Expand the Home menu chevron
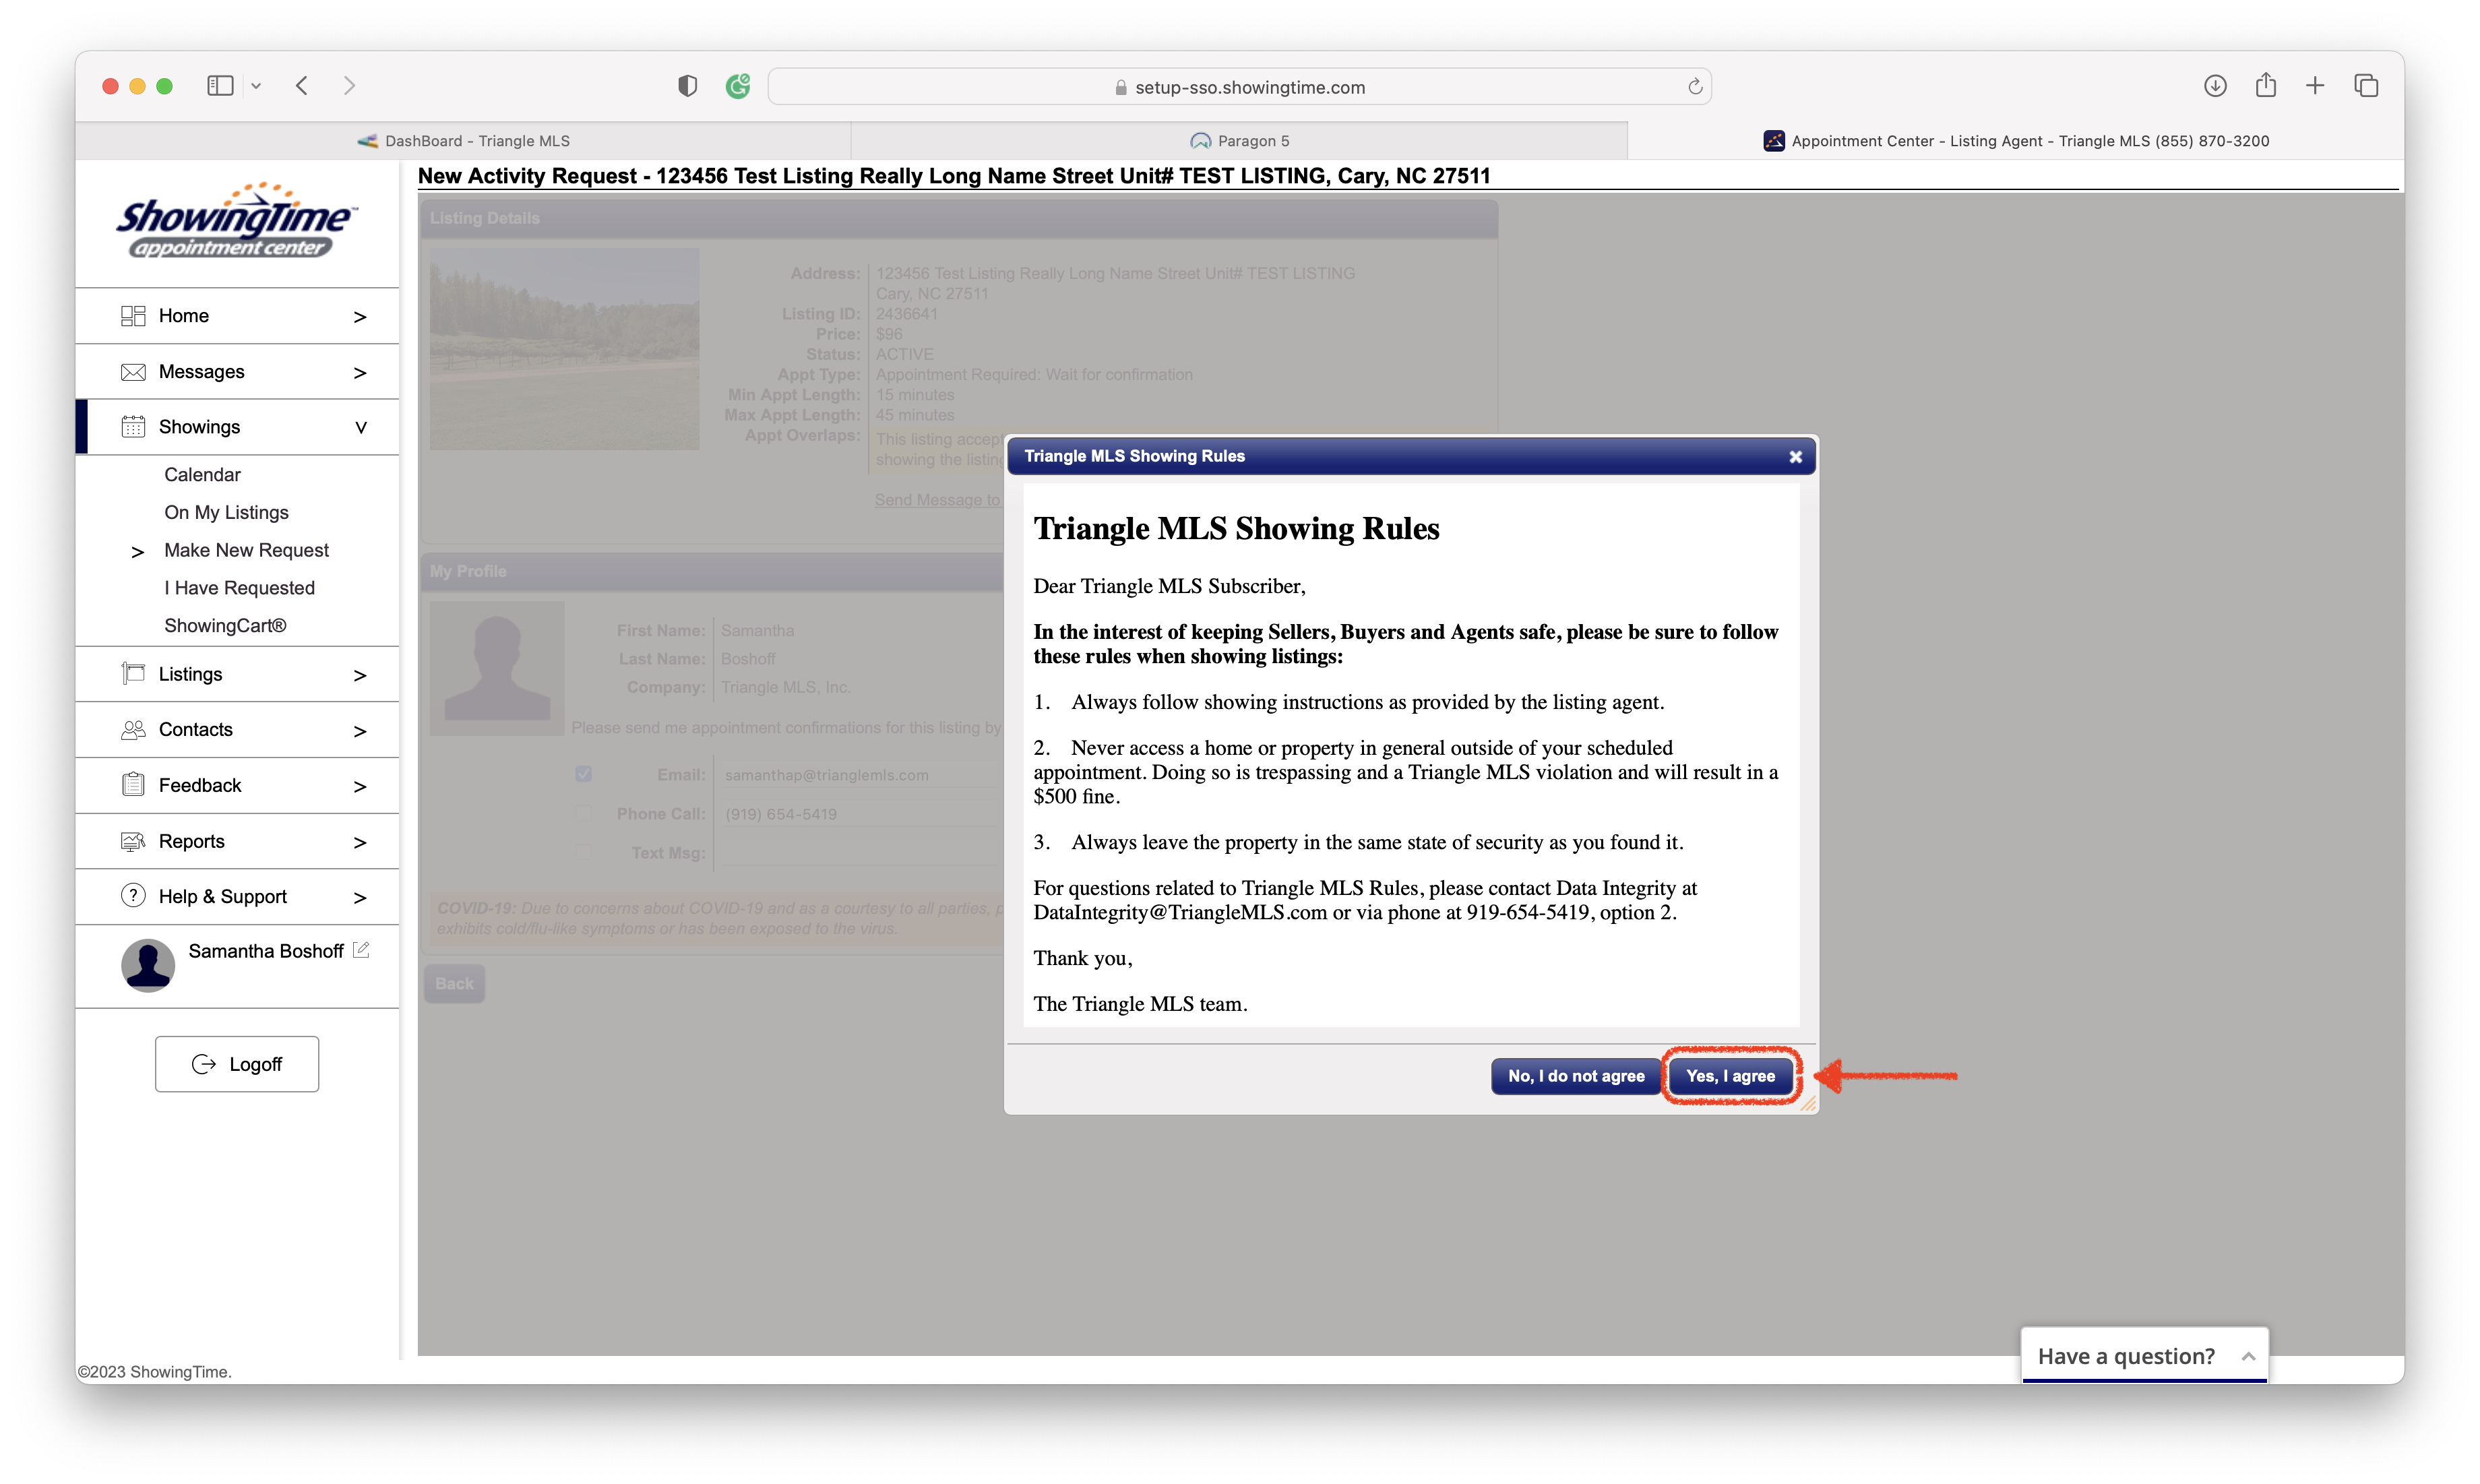 coord(360,317)
